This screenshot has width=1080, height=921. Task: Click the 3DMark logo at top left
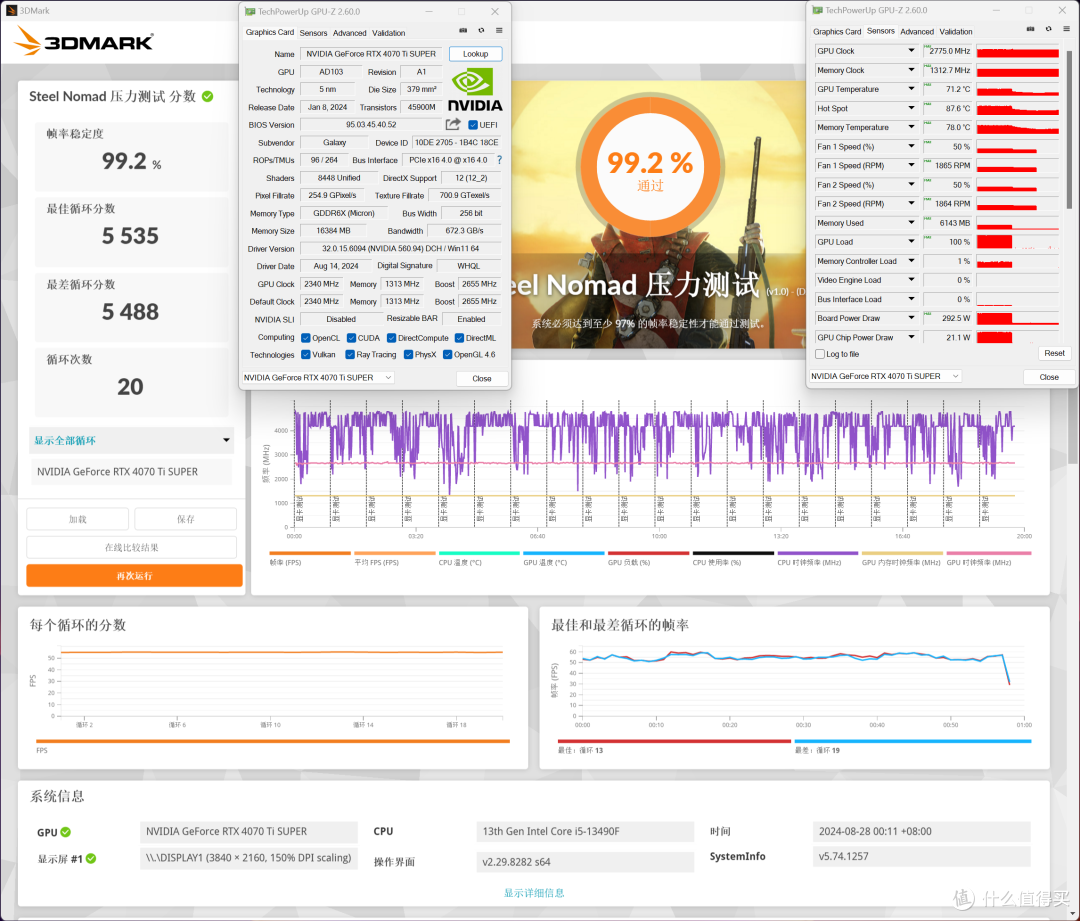pyautogui.click(x=84, y=41)
